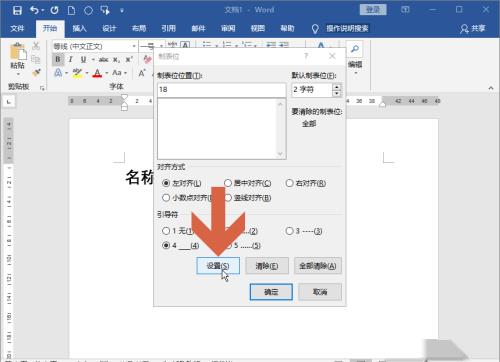Click the 全部清除(A) button

coord(318,266)
